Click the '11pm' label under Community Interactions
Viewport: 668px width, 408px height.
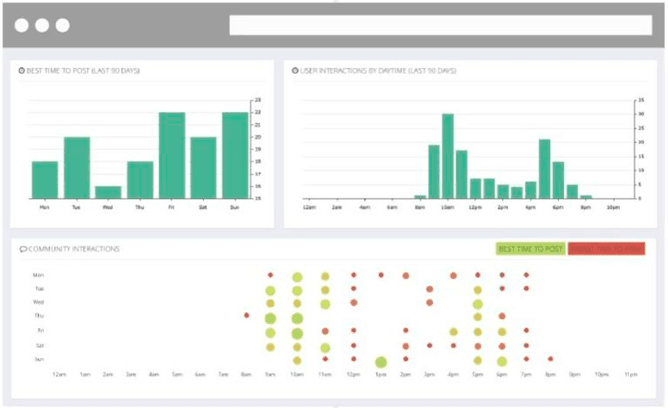[x=631, y=374]
